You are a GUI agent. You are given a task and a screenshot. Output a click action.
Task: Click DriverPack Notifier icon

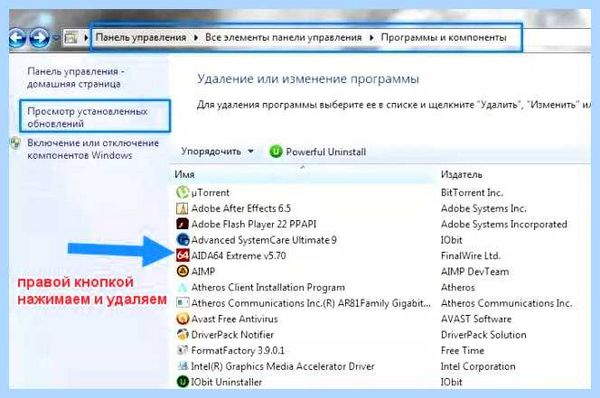(x=183, y=334)
